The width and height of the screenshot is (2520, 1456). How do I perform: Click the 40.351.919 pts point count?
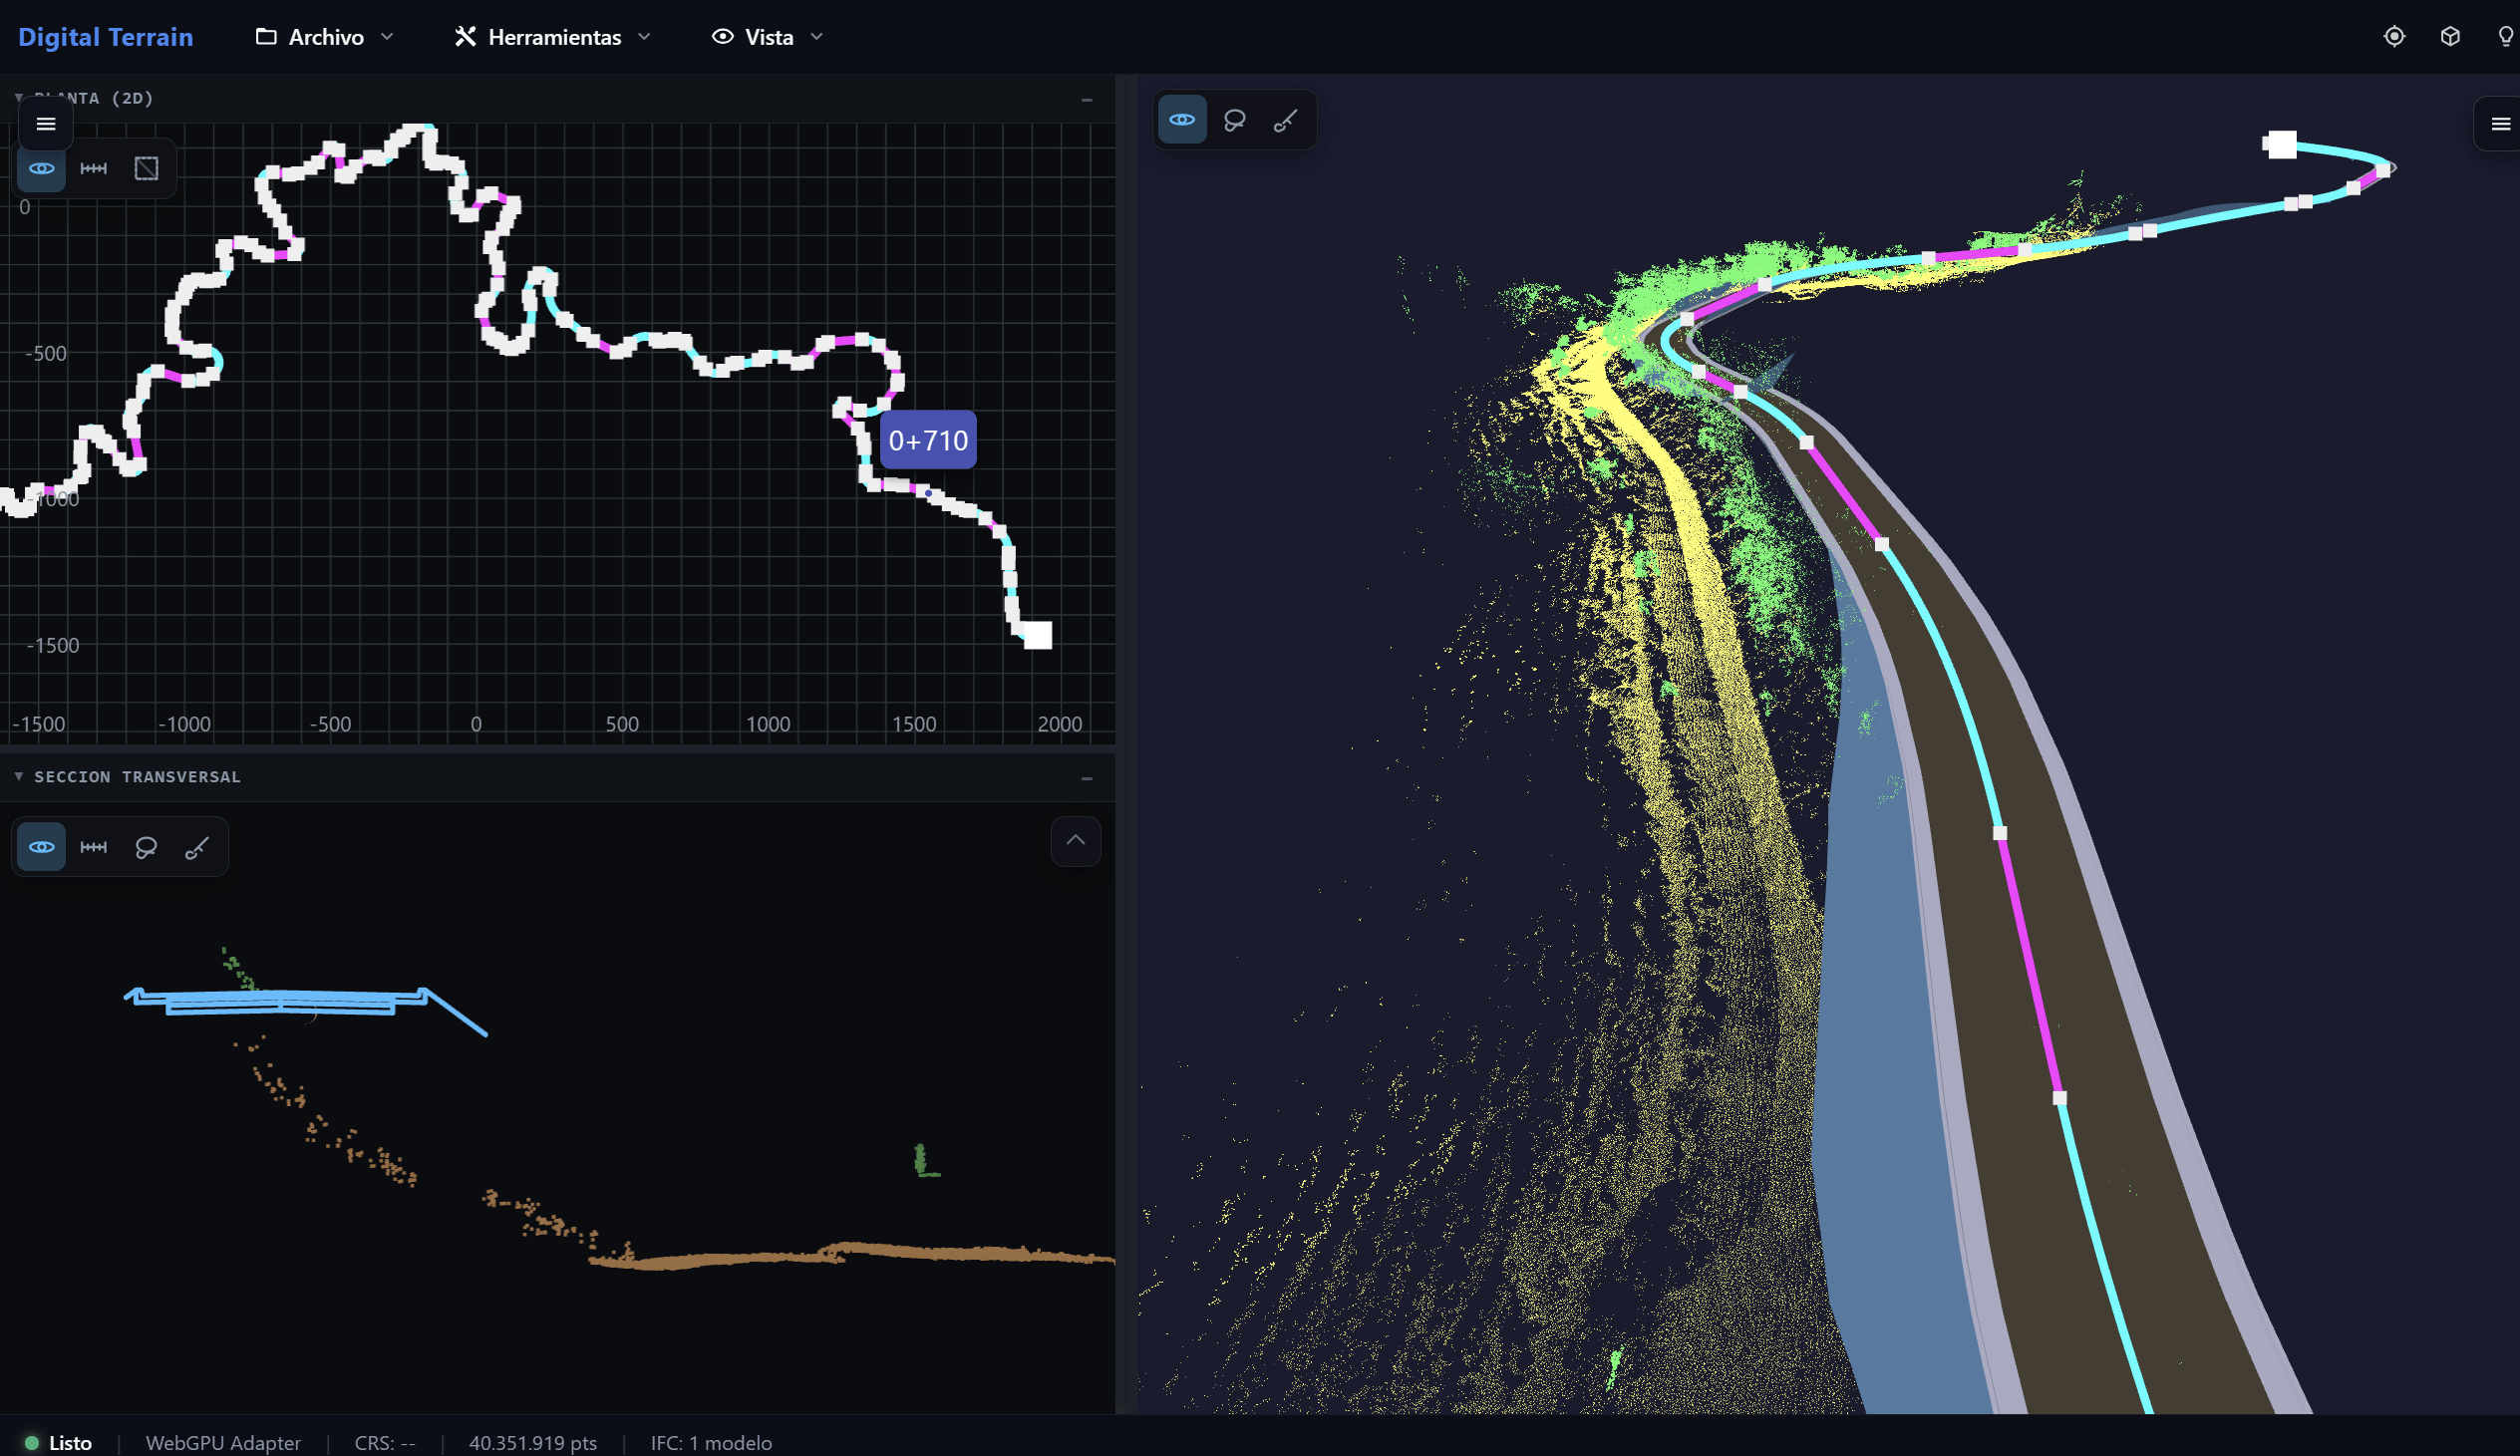533,1443
